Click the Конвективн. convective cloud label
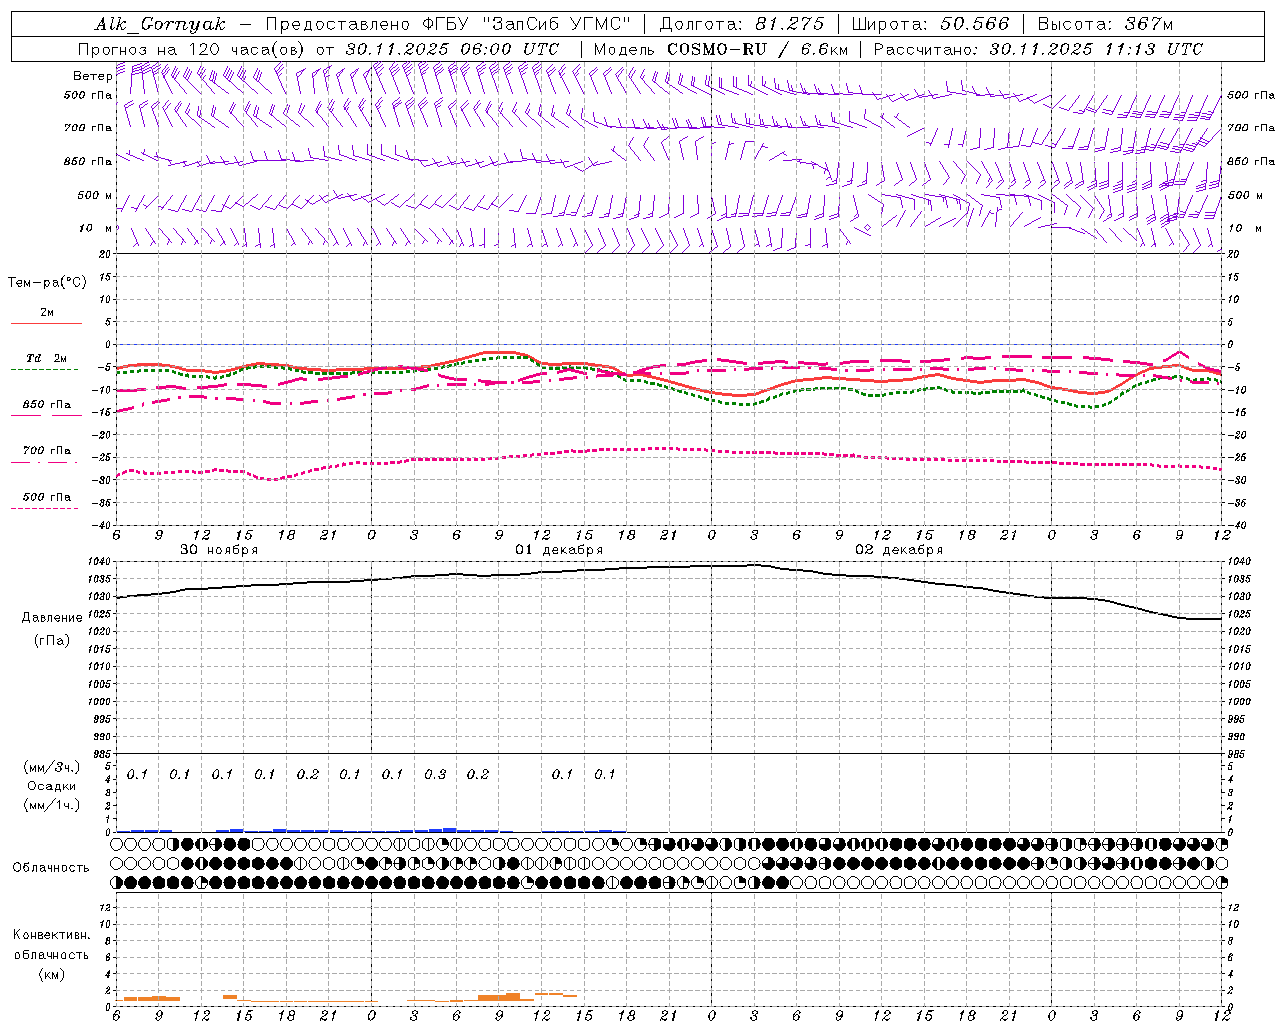The height and width of the screenshot is (1024, 1280). click(x=51, y=935)
